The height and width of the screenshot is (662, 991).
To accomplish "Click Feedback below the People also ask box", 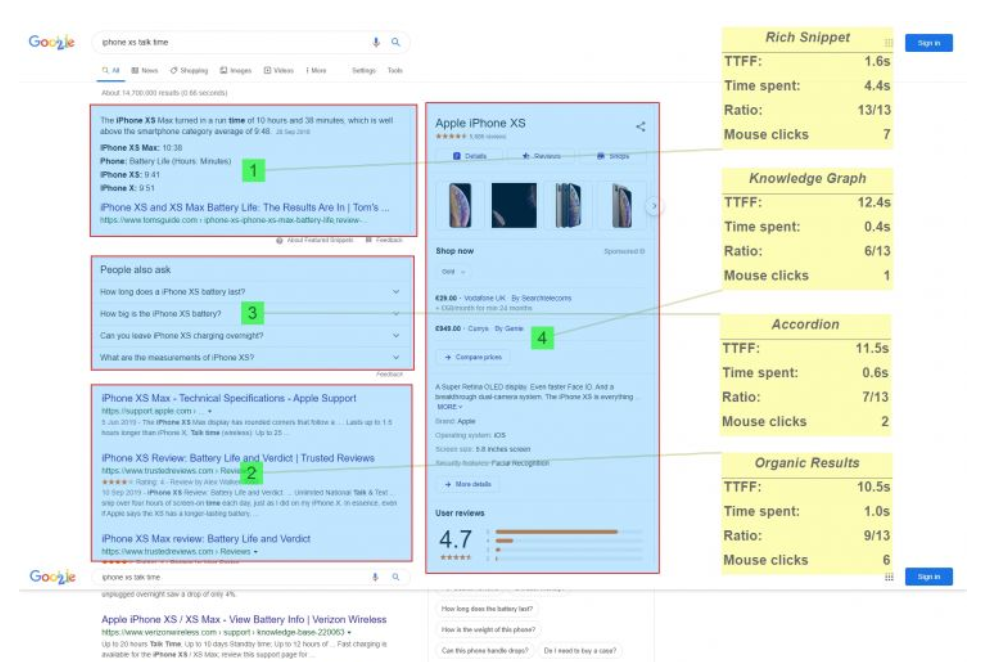I will (389, 375).
